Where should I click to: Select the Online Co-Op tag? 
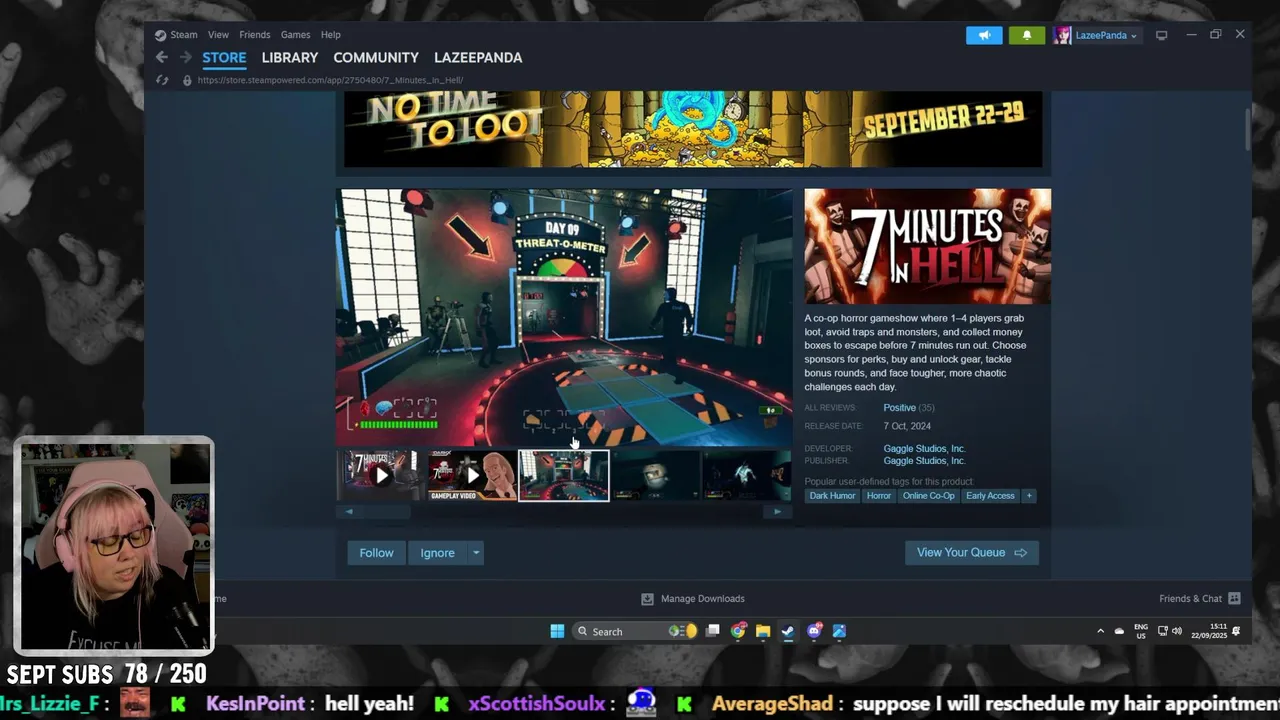coord(929,496)
